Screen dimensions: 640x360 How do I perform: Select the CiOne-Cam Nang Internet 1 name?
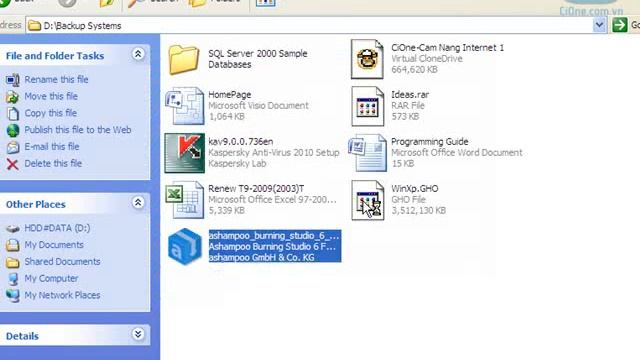tap(447, 48)
